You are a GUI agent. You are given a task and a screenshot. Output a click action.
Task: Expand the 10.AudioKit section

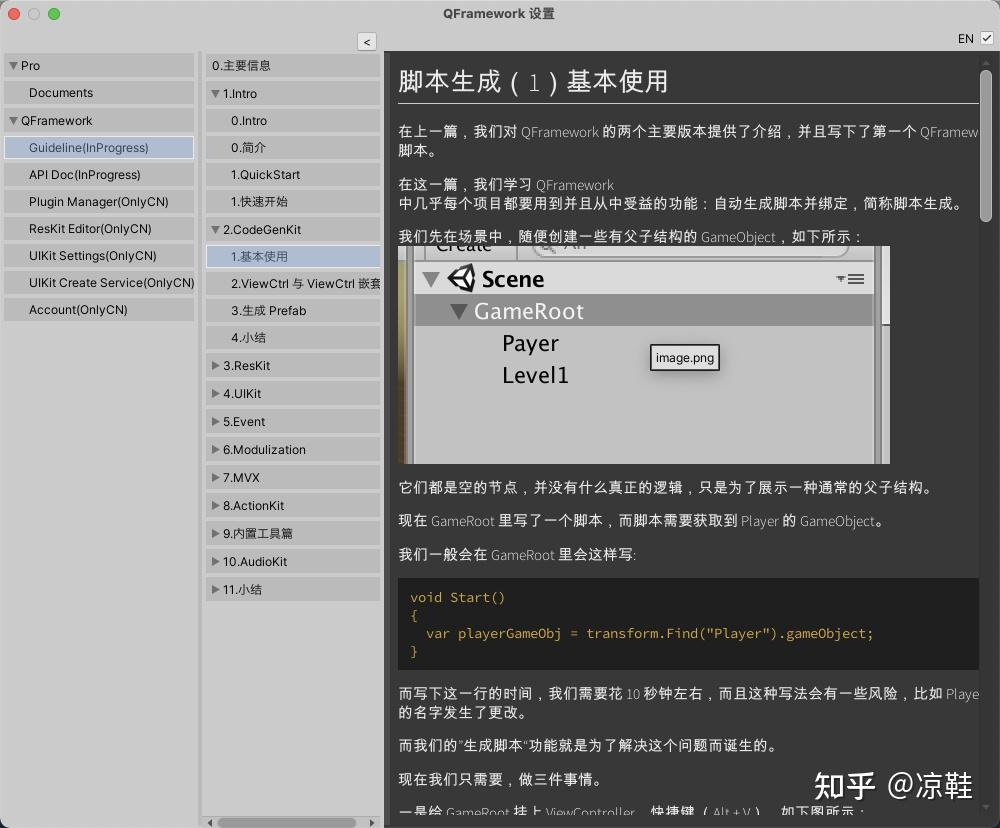coord(215,561)
